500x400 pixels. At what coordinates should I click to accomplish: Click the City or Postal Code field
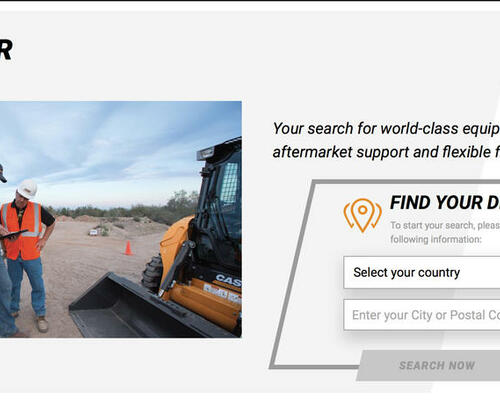pos(422,315)
